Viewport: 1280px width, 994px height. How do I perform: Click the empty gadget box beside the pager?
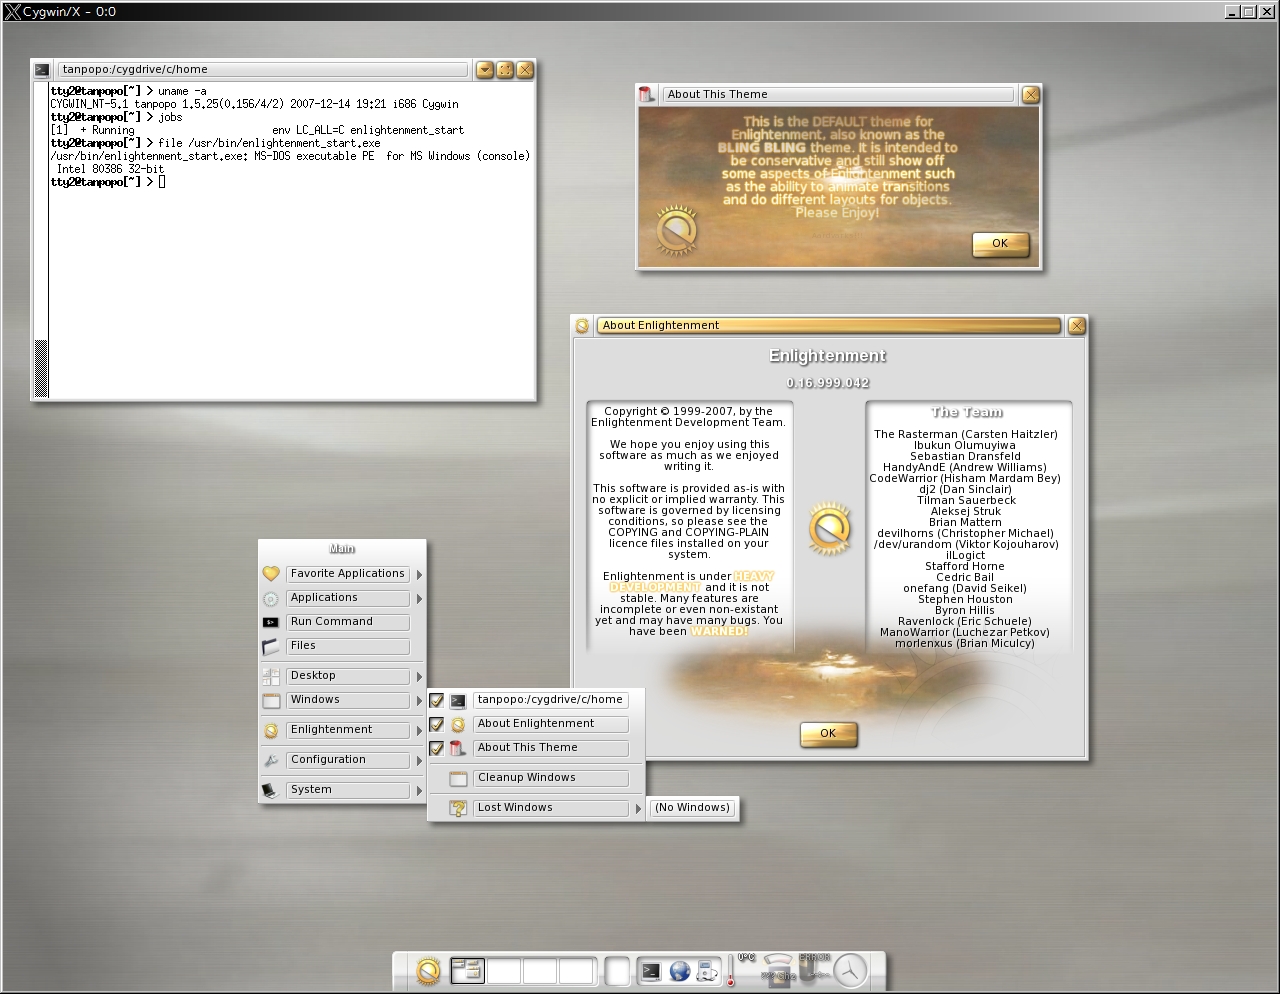pyautogui.click(x=618, y=971)
